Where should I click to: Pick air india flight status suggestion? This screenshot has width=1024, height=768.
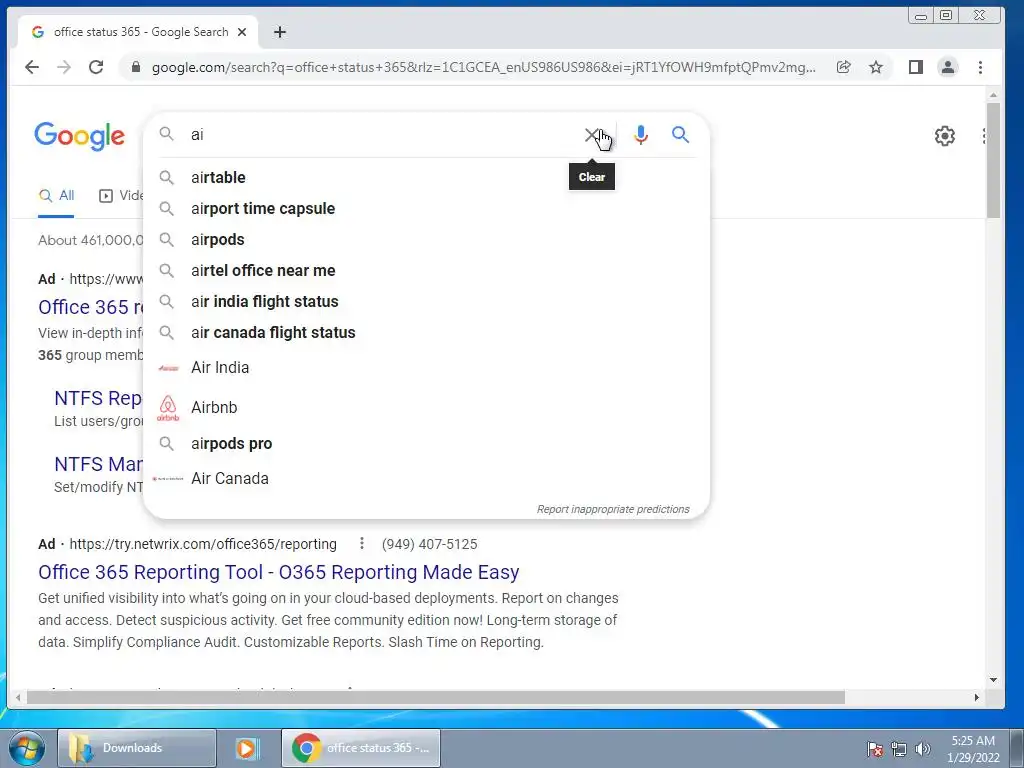(426, 302)
